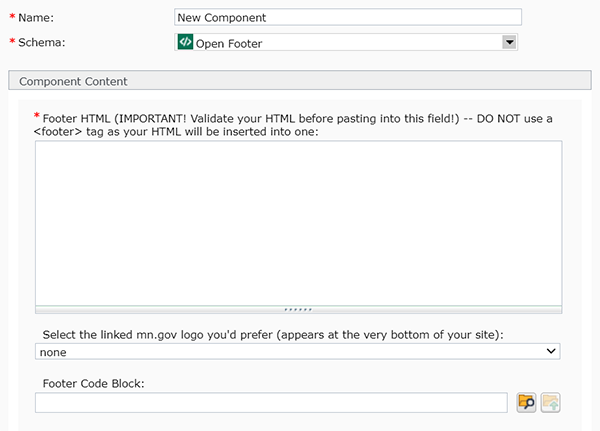Focus the Footer Code Block text input
The width and height of the screenshot is (600, 431).
coord(271,402)
